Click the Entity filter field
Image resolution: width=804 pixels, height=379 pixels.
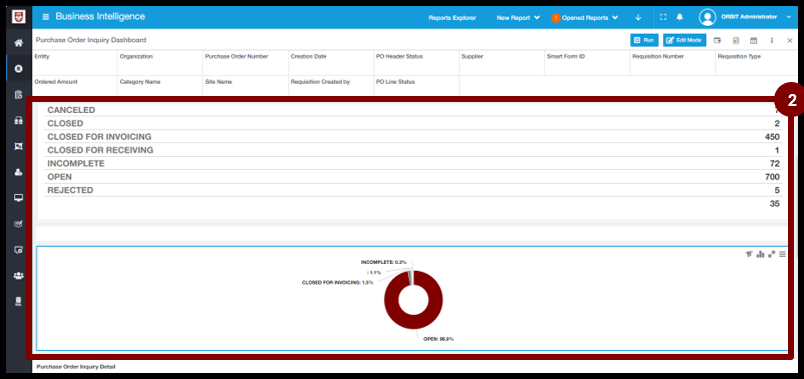[x=75, y=63]
